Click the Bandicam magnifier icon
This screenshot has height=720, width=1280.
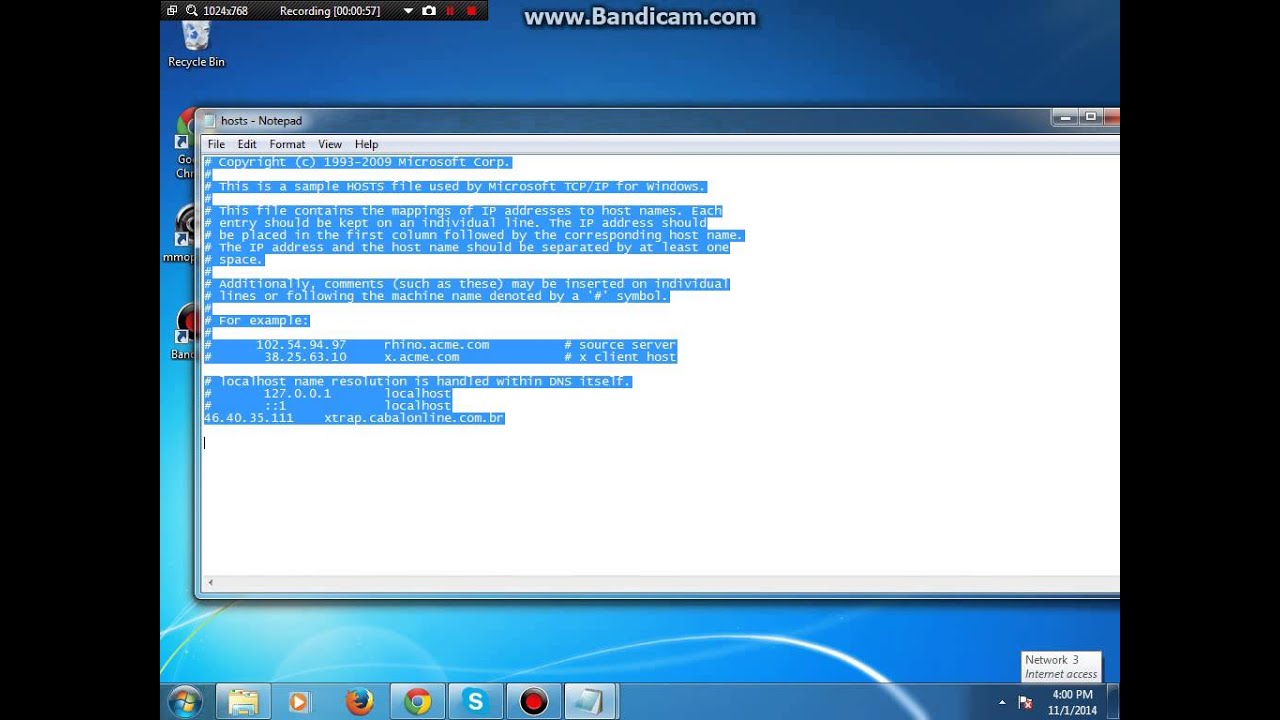pos(192,11)
